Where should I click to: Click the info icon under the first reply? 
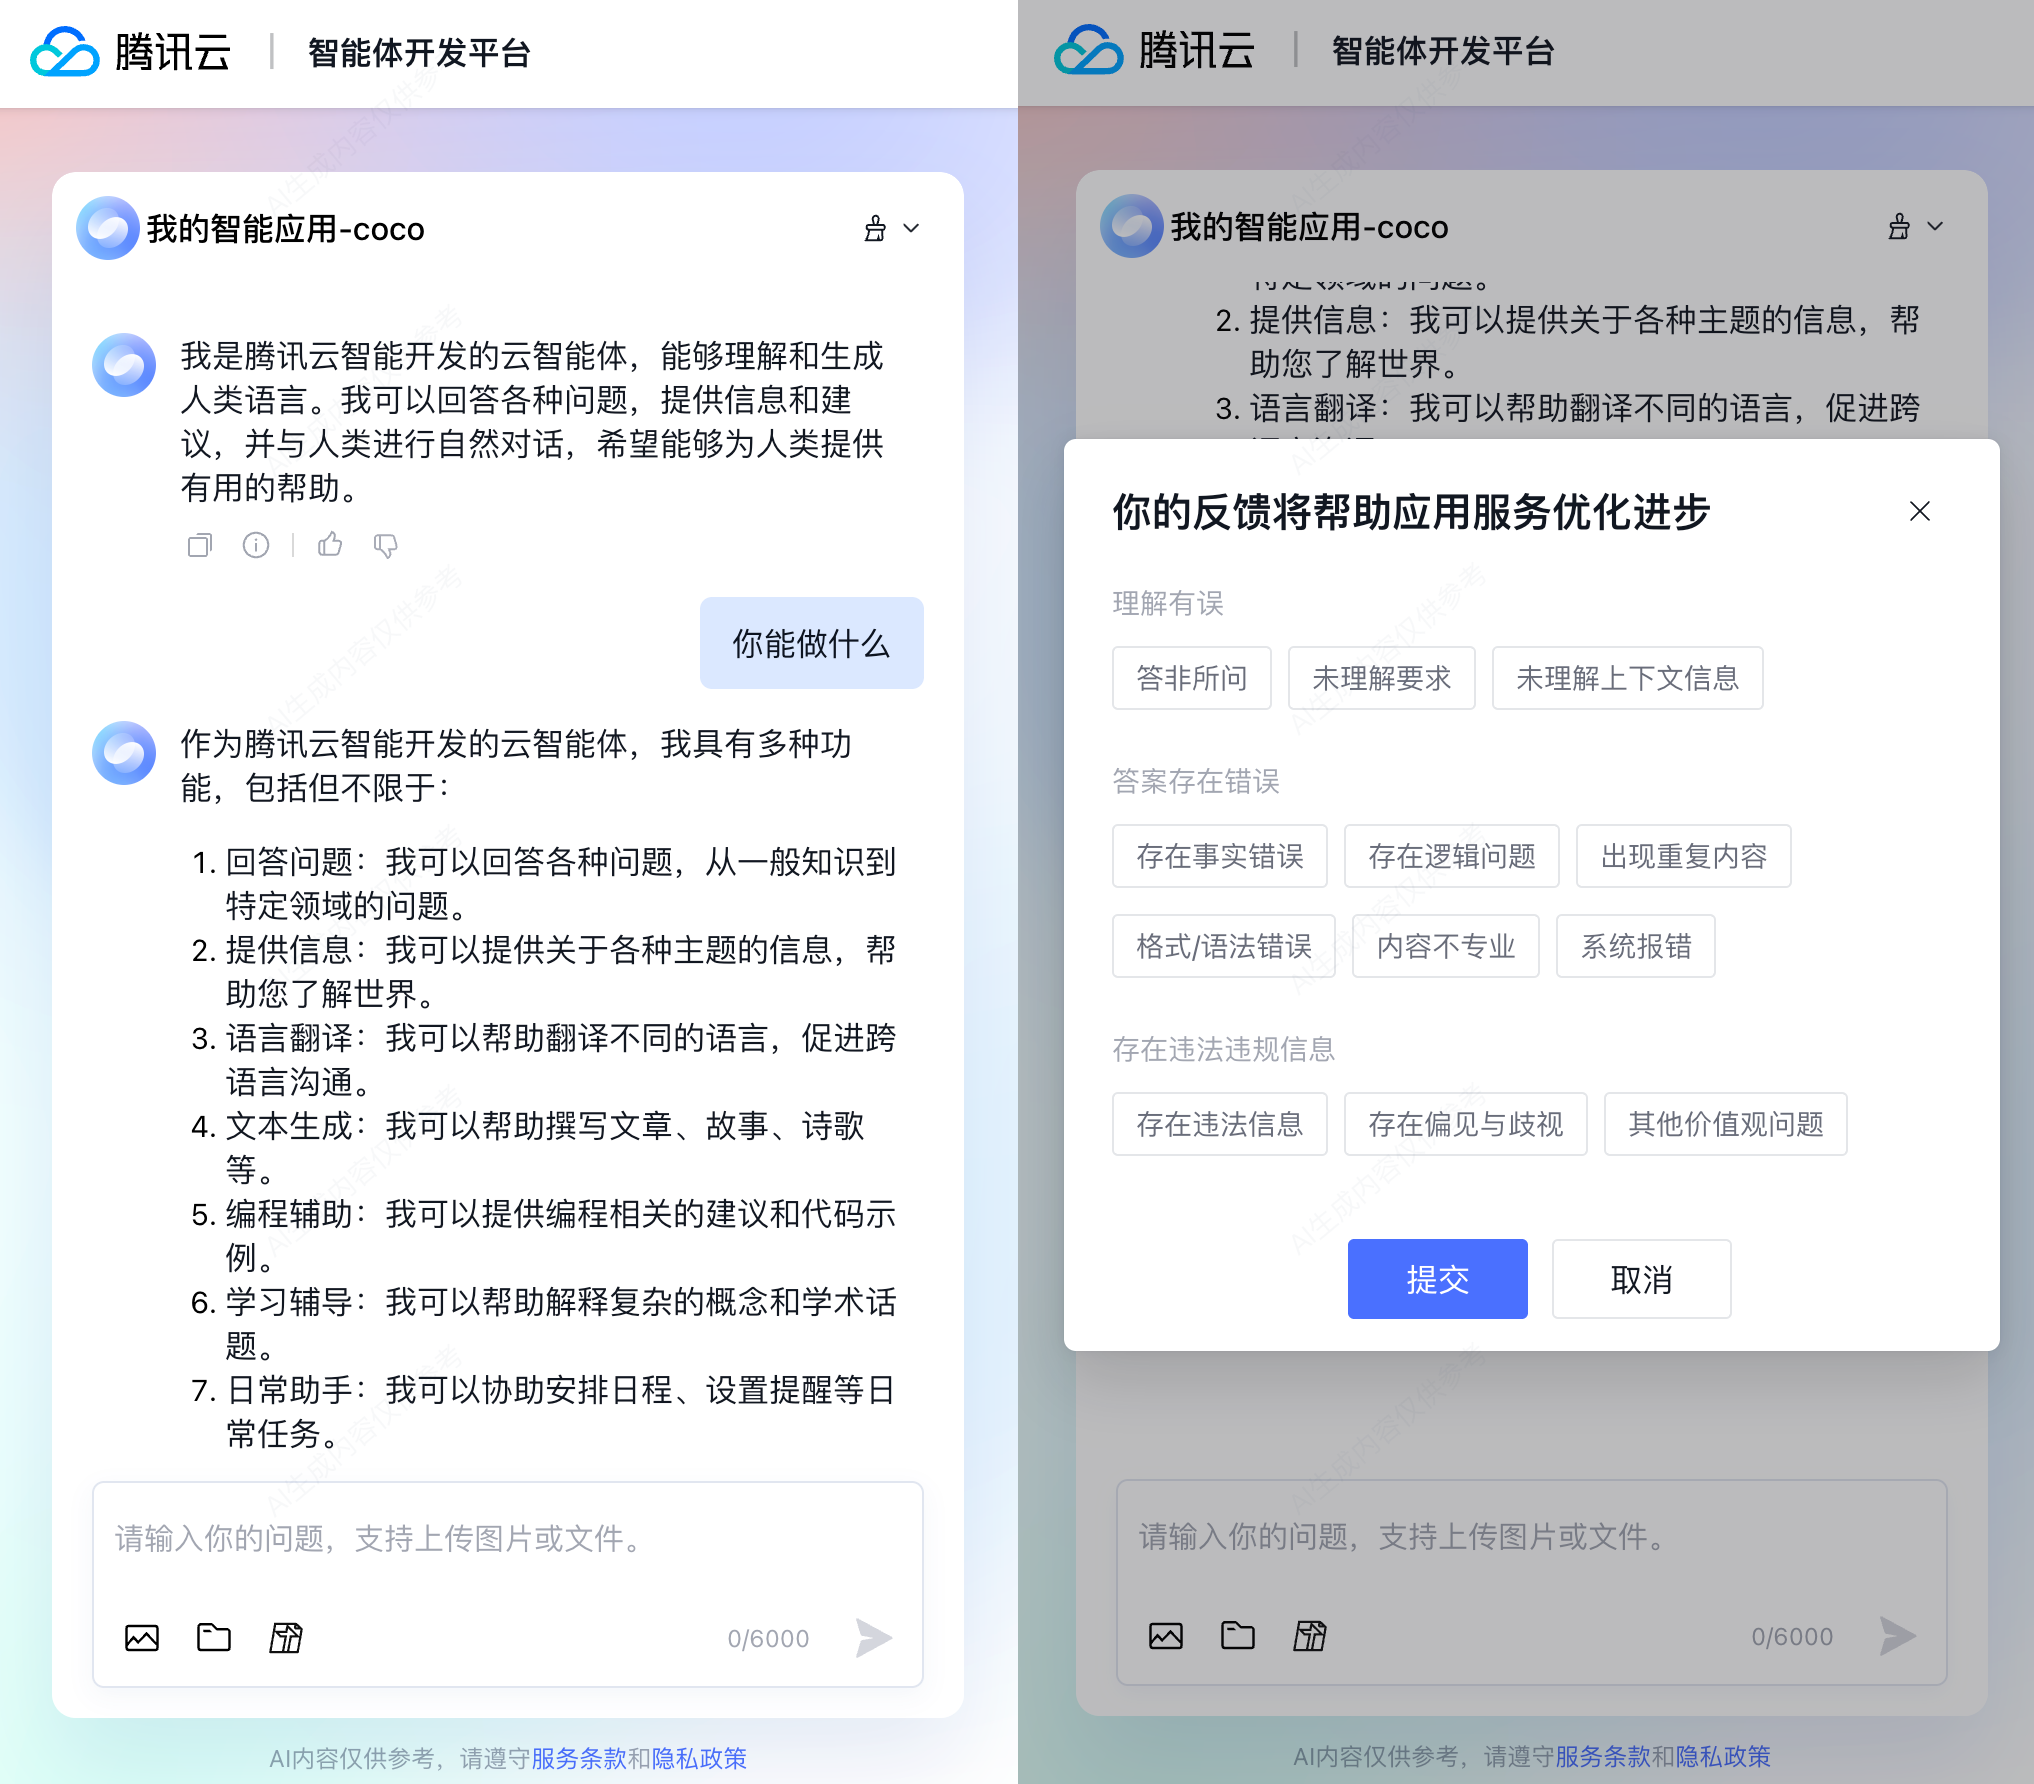(256, 545)
